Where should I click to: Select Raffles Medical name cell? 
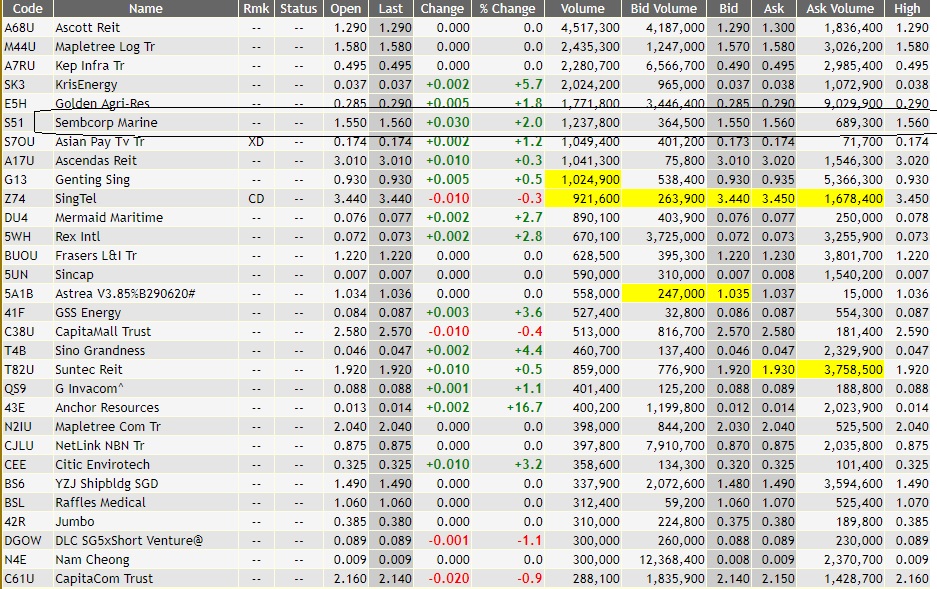[x=100, y=502]
